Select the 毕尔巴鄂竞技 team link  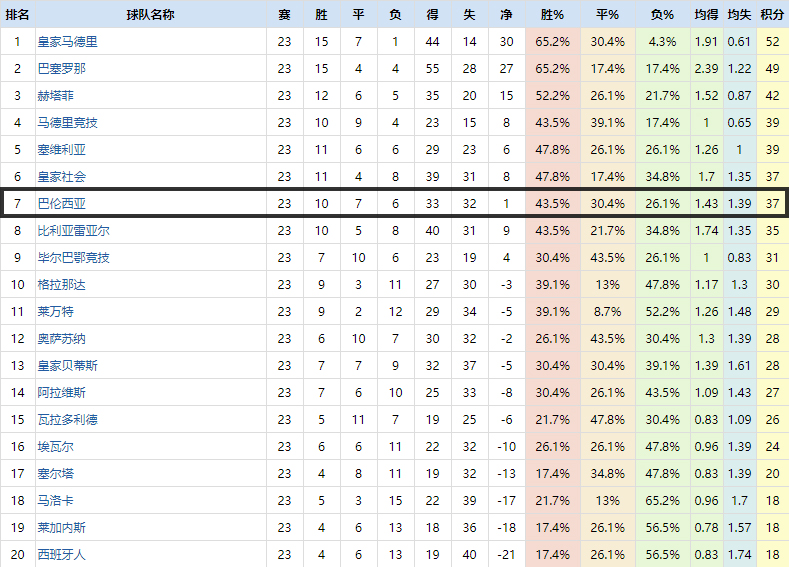pos(73,258)
